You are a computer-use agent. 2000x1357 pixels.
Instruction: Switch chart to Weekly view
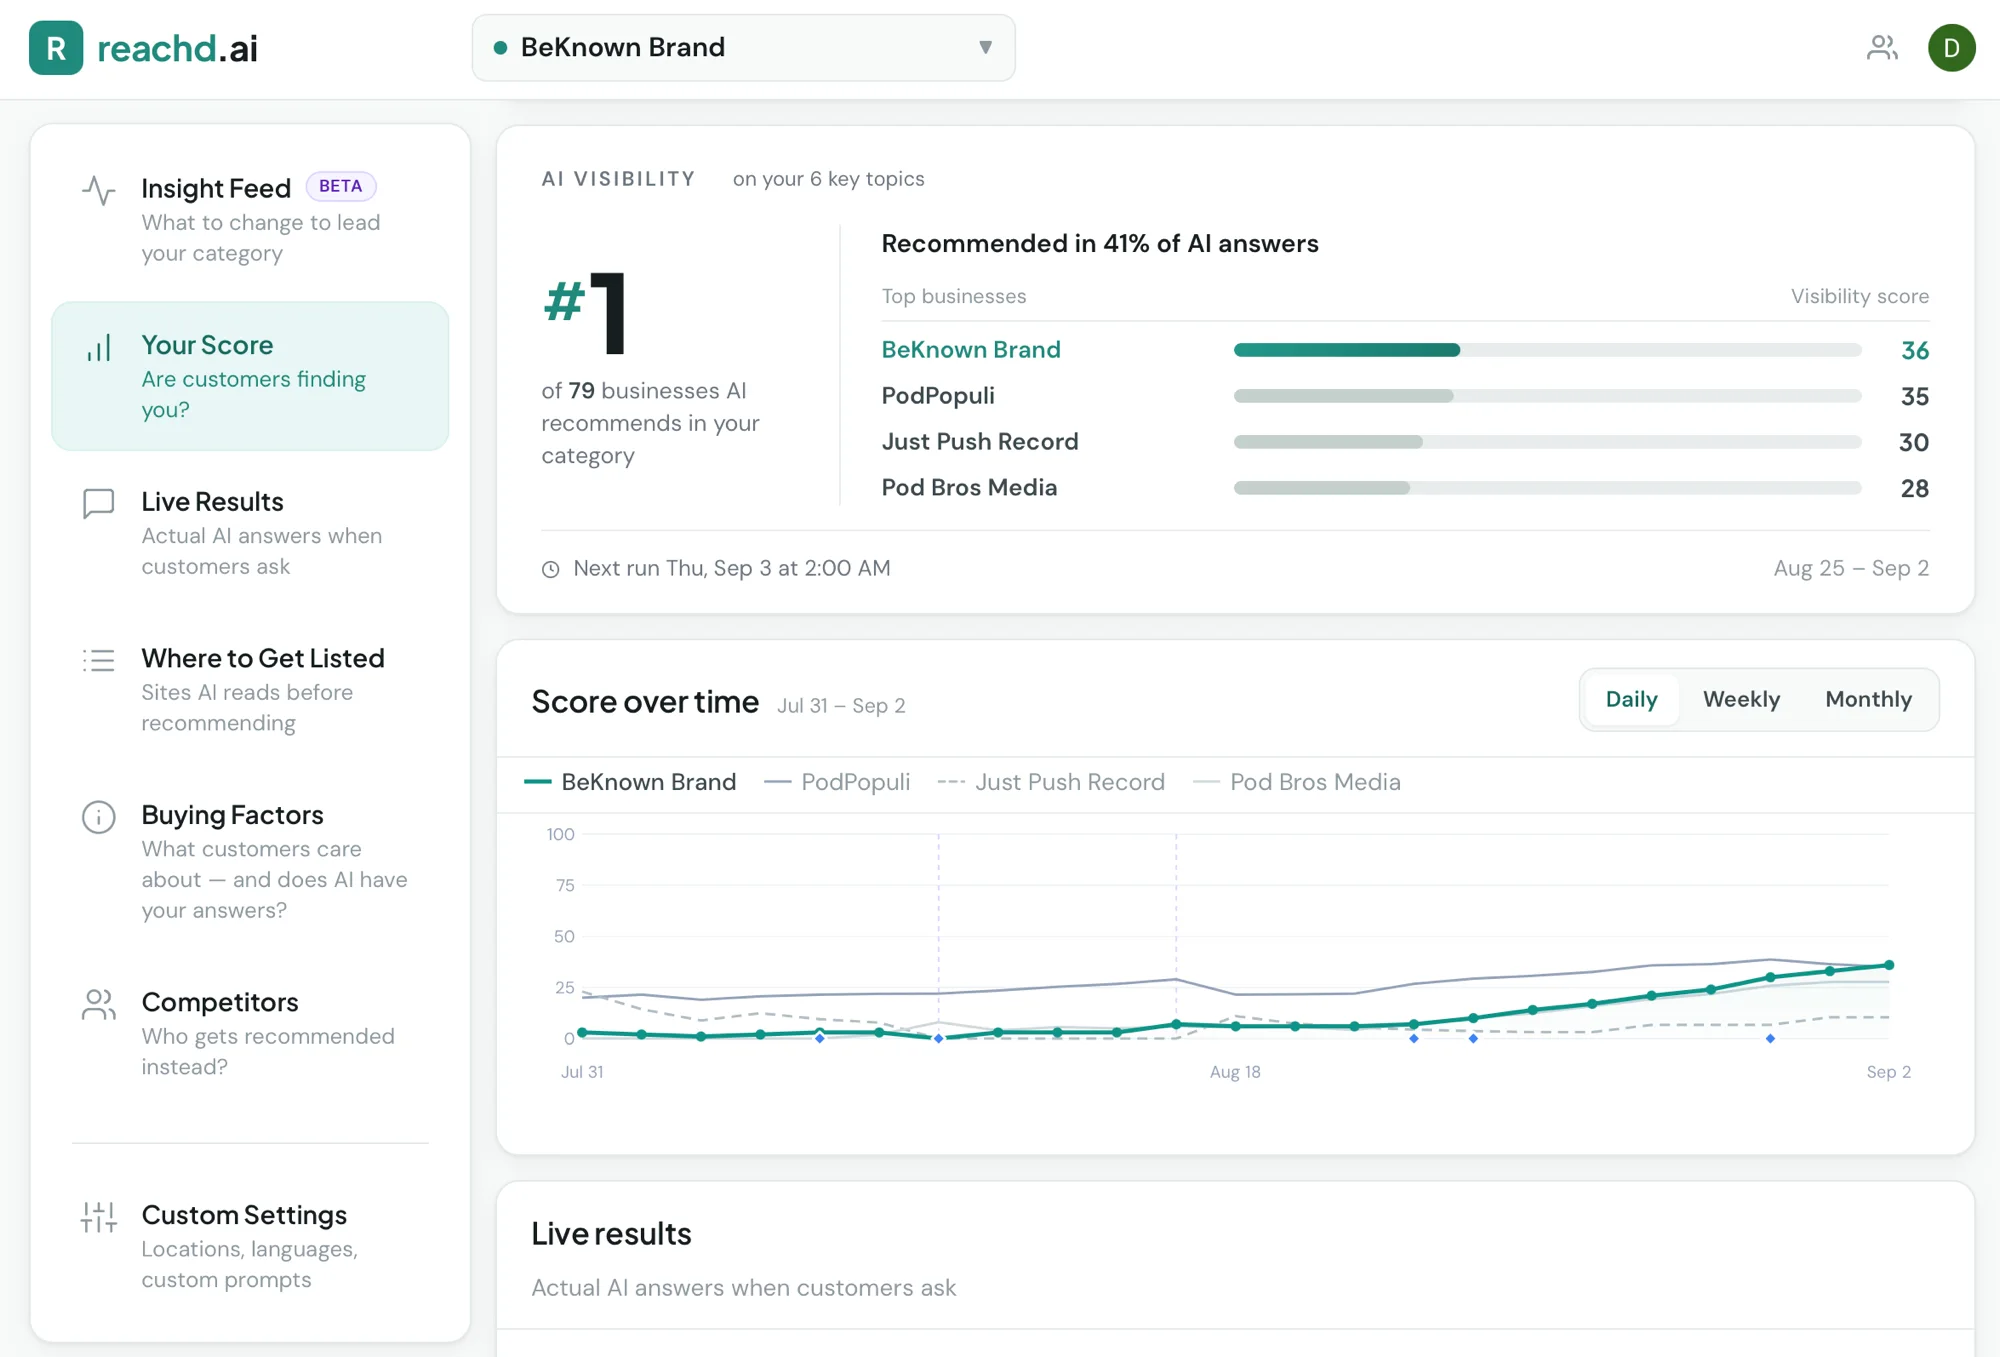[x=1741, y=699]
